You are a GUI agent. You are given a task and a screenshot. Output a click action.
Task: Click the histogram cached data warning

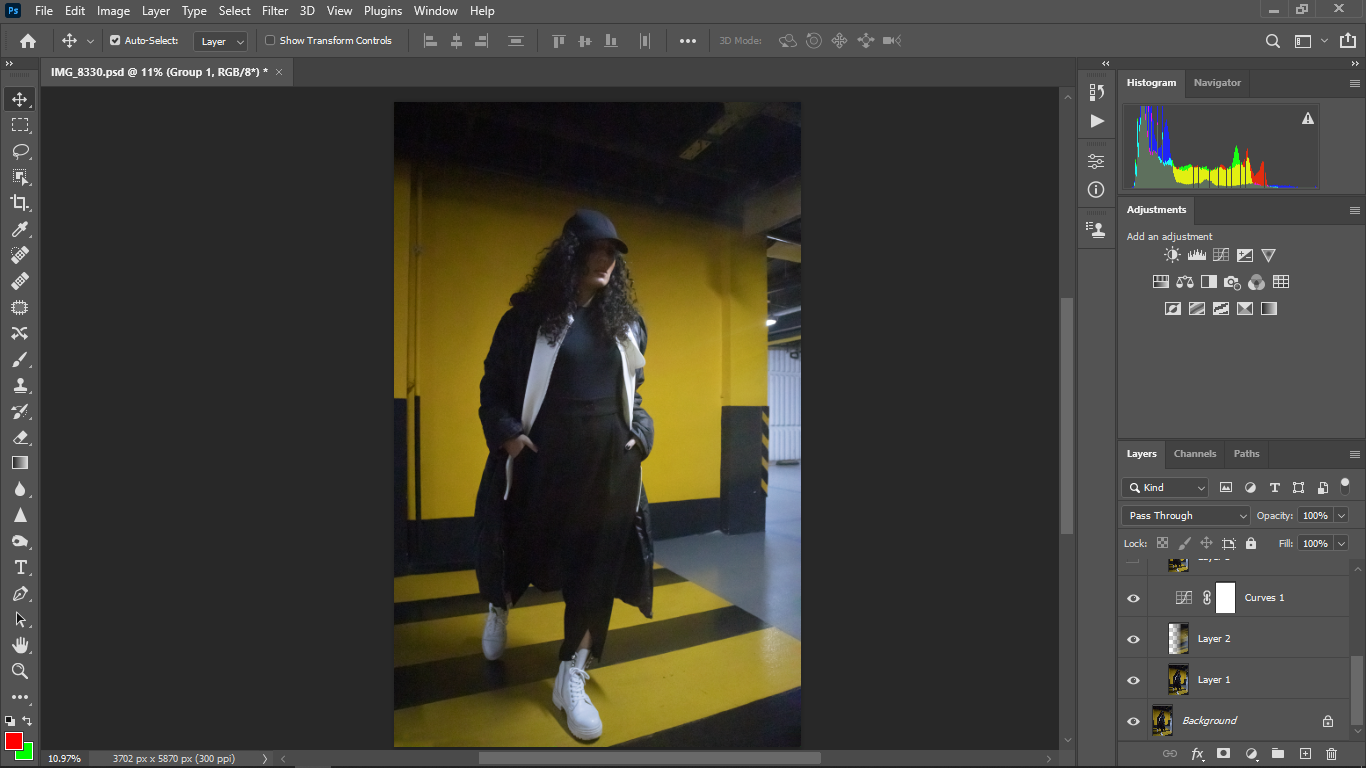[1307, 119]
